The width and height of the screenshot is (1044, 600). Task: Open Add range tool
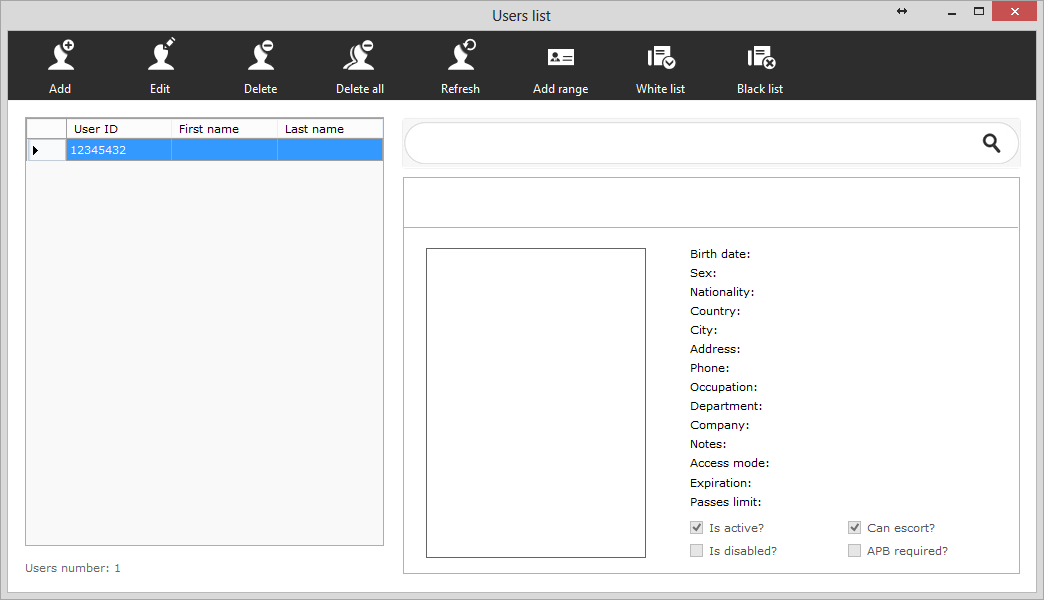(x=560, y=58)
